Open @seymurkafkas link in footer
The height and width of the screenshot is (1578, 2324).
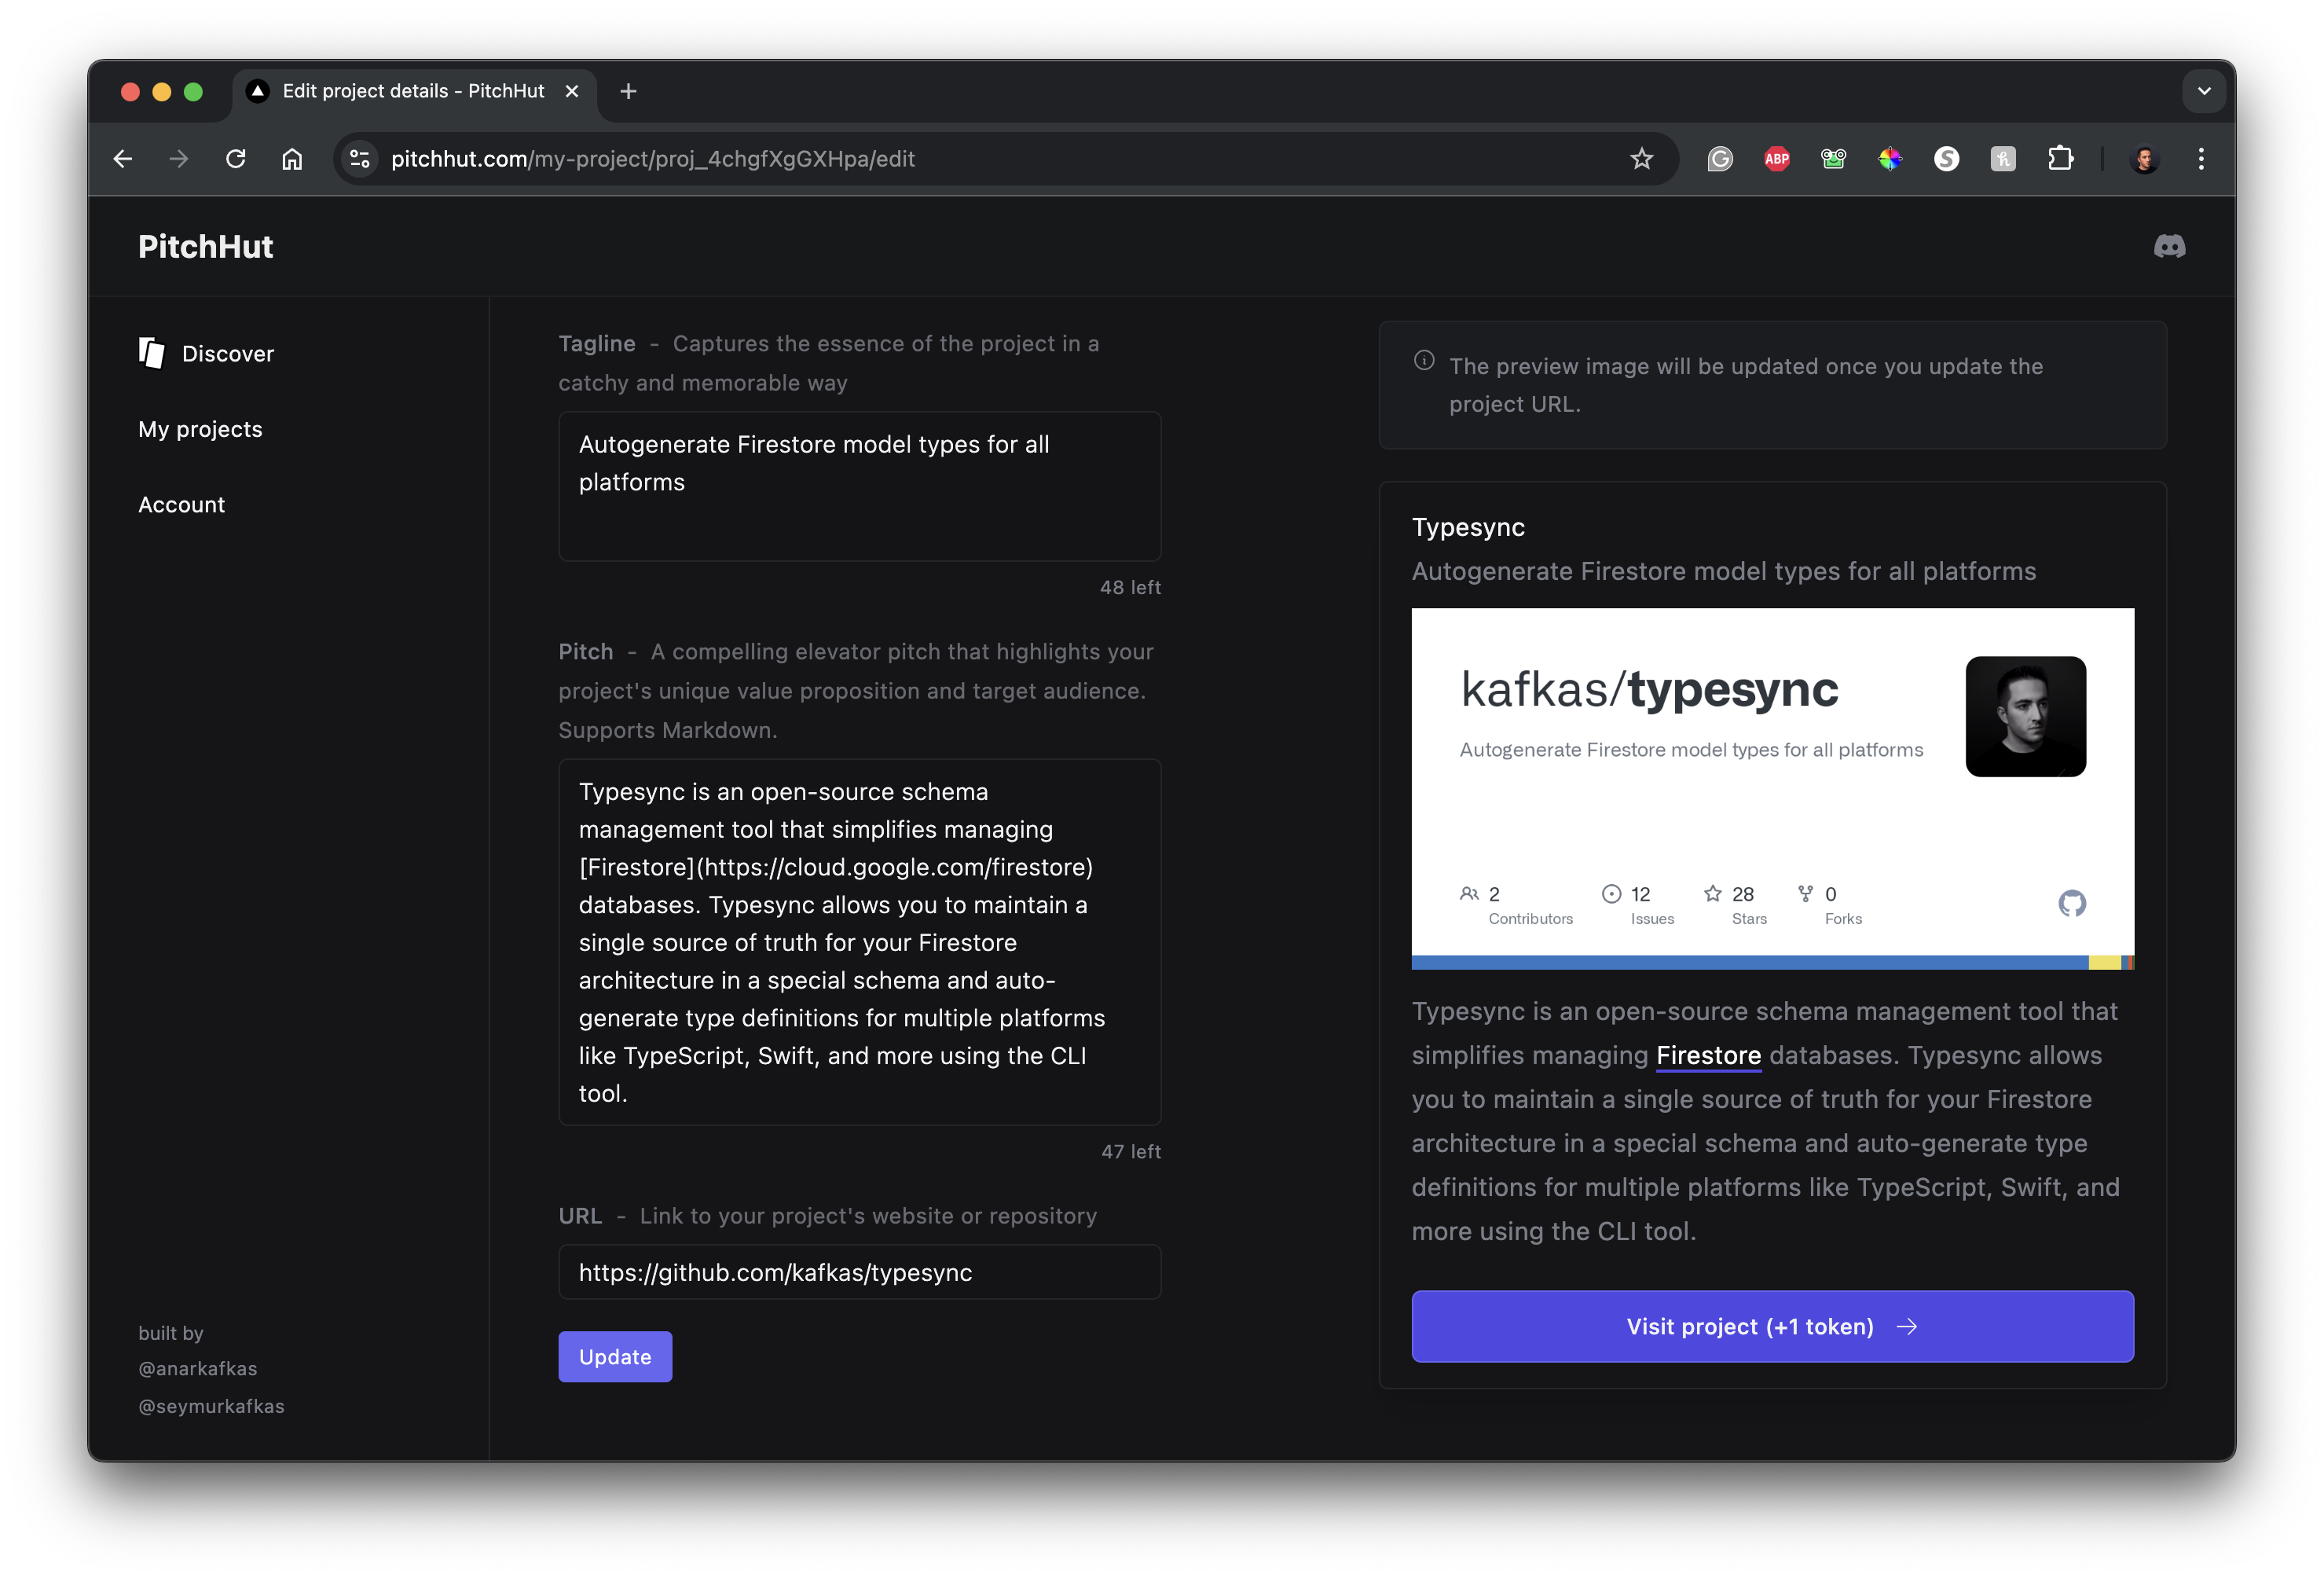click(211, 1406)
